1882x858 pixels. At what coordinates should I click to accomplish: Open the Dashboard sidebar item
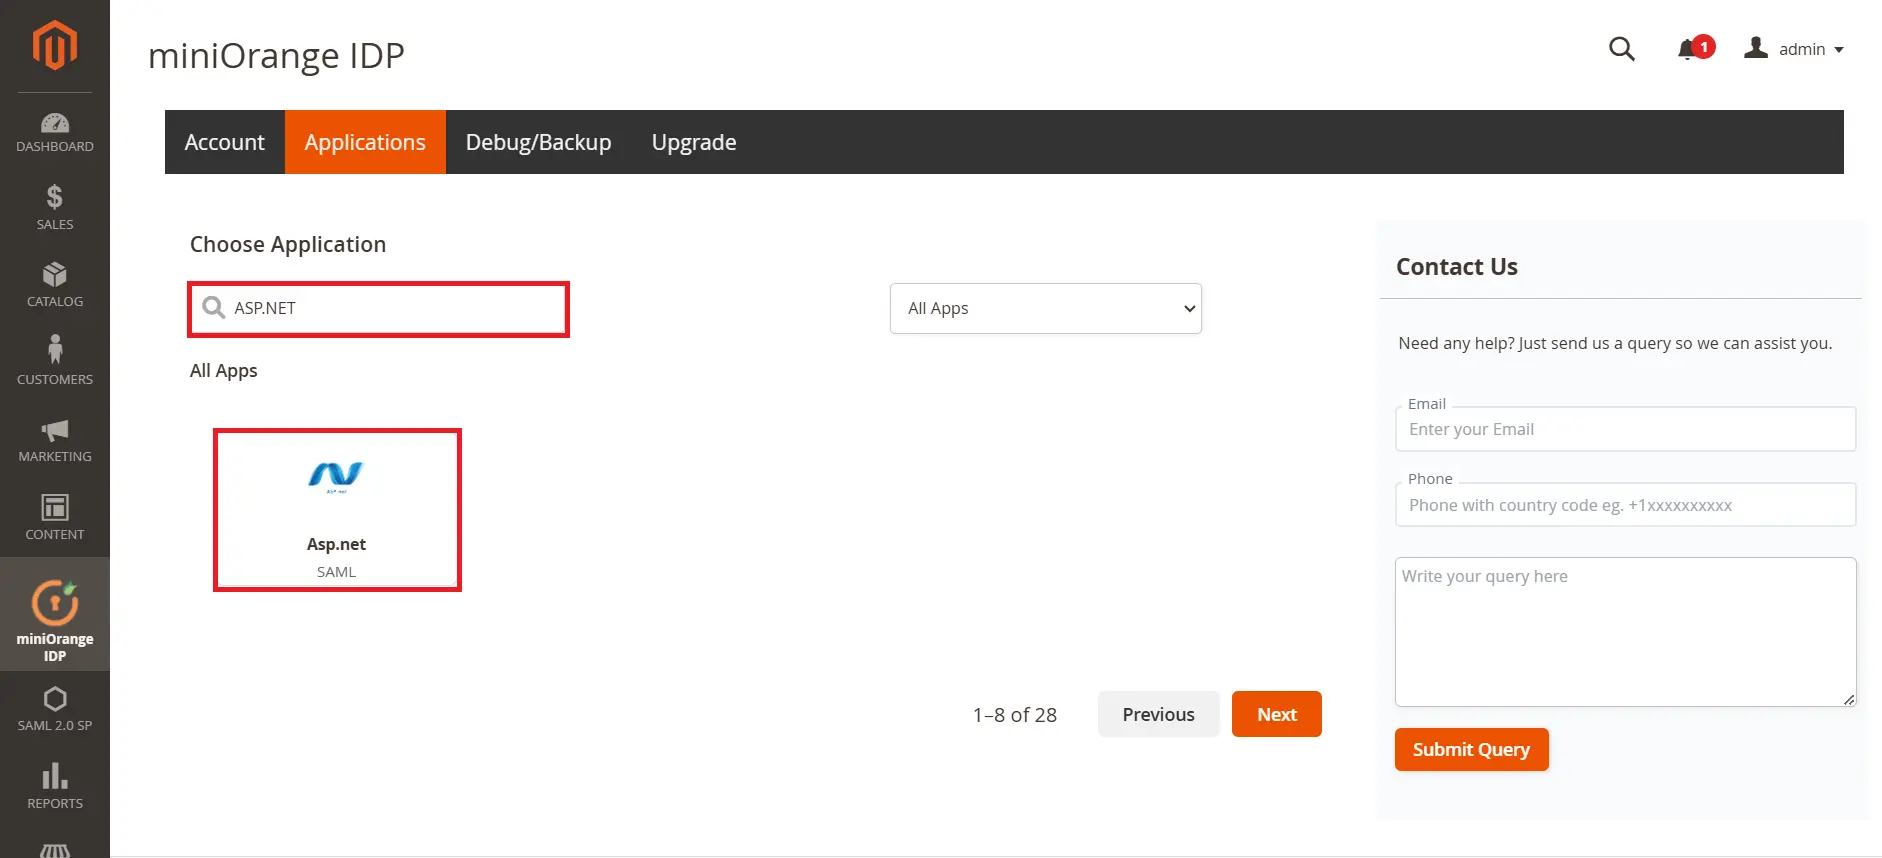coord(55,133)
